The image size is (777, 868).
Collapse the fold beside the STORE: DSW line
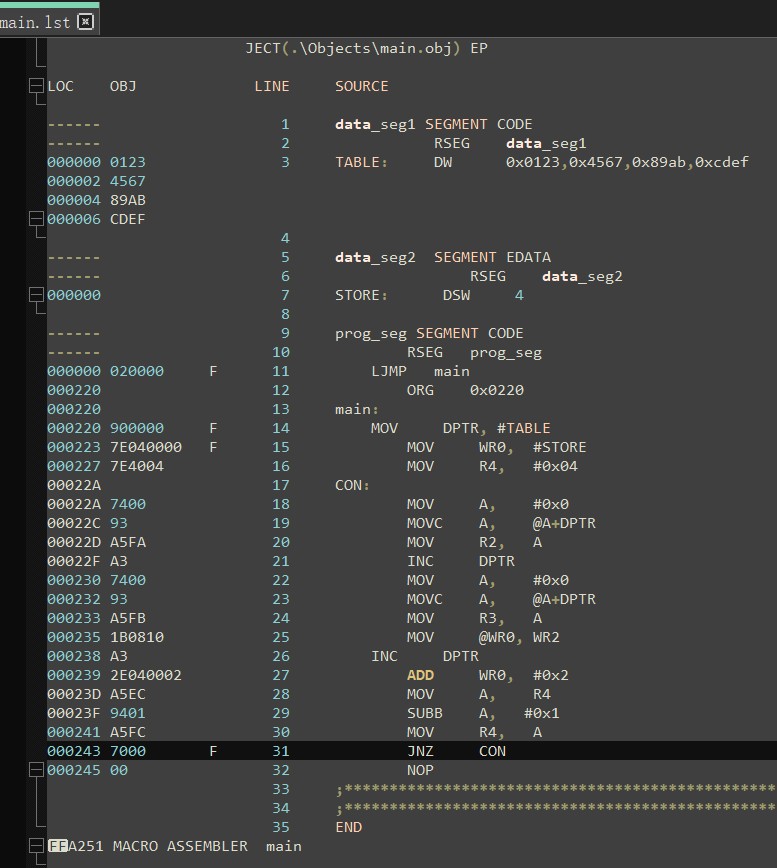click(x=36, y=294)
